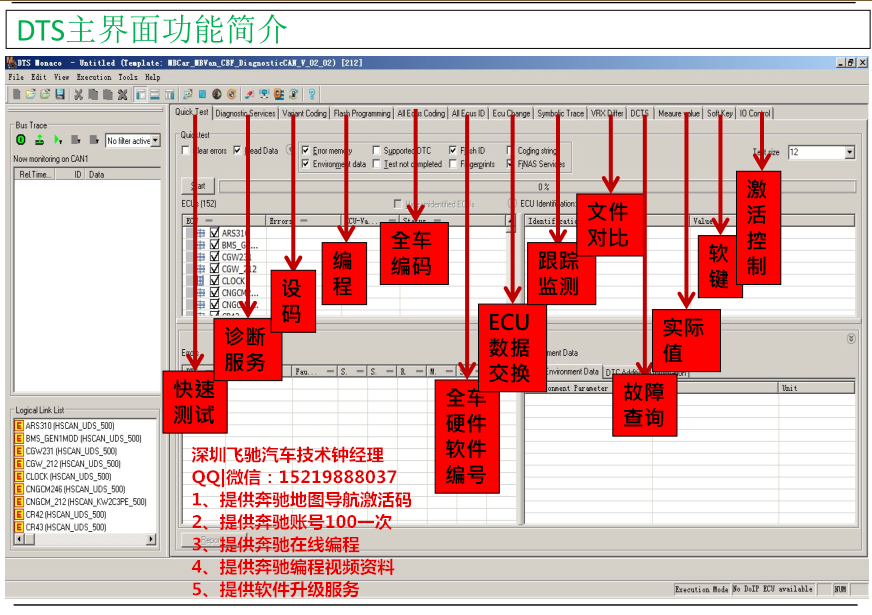Click the E icon beside CR43 link
This screenshot has height=615, width=872.
[x=19, y=527]
